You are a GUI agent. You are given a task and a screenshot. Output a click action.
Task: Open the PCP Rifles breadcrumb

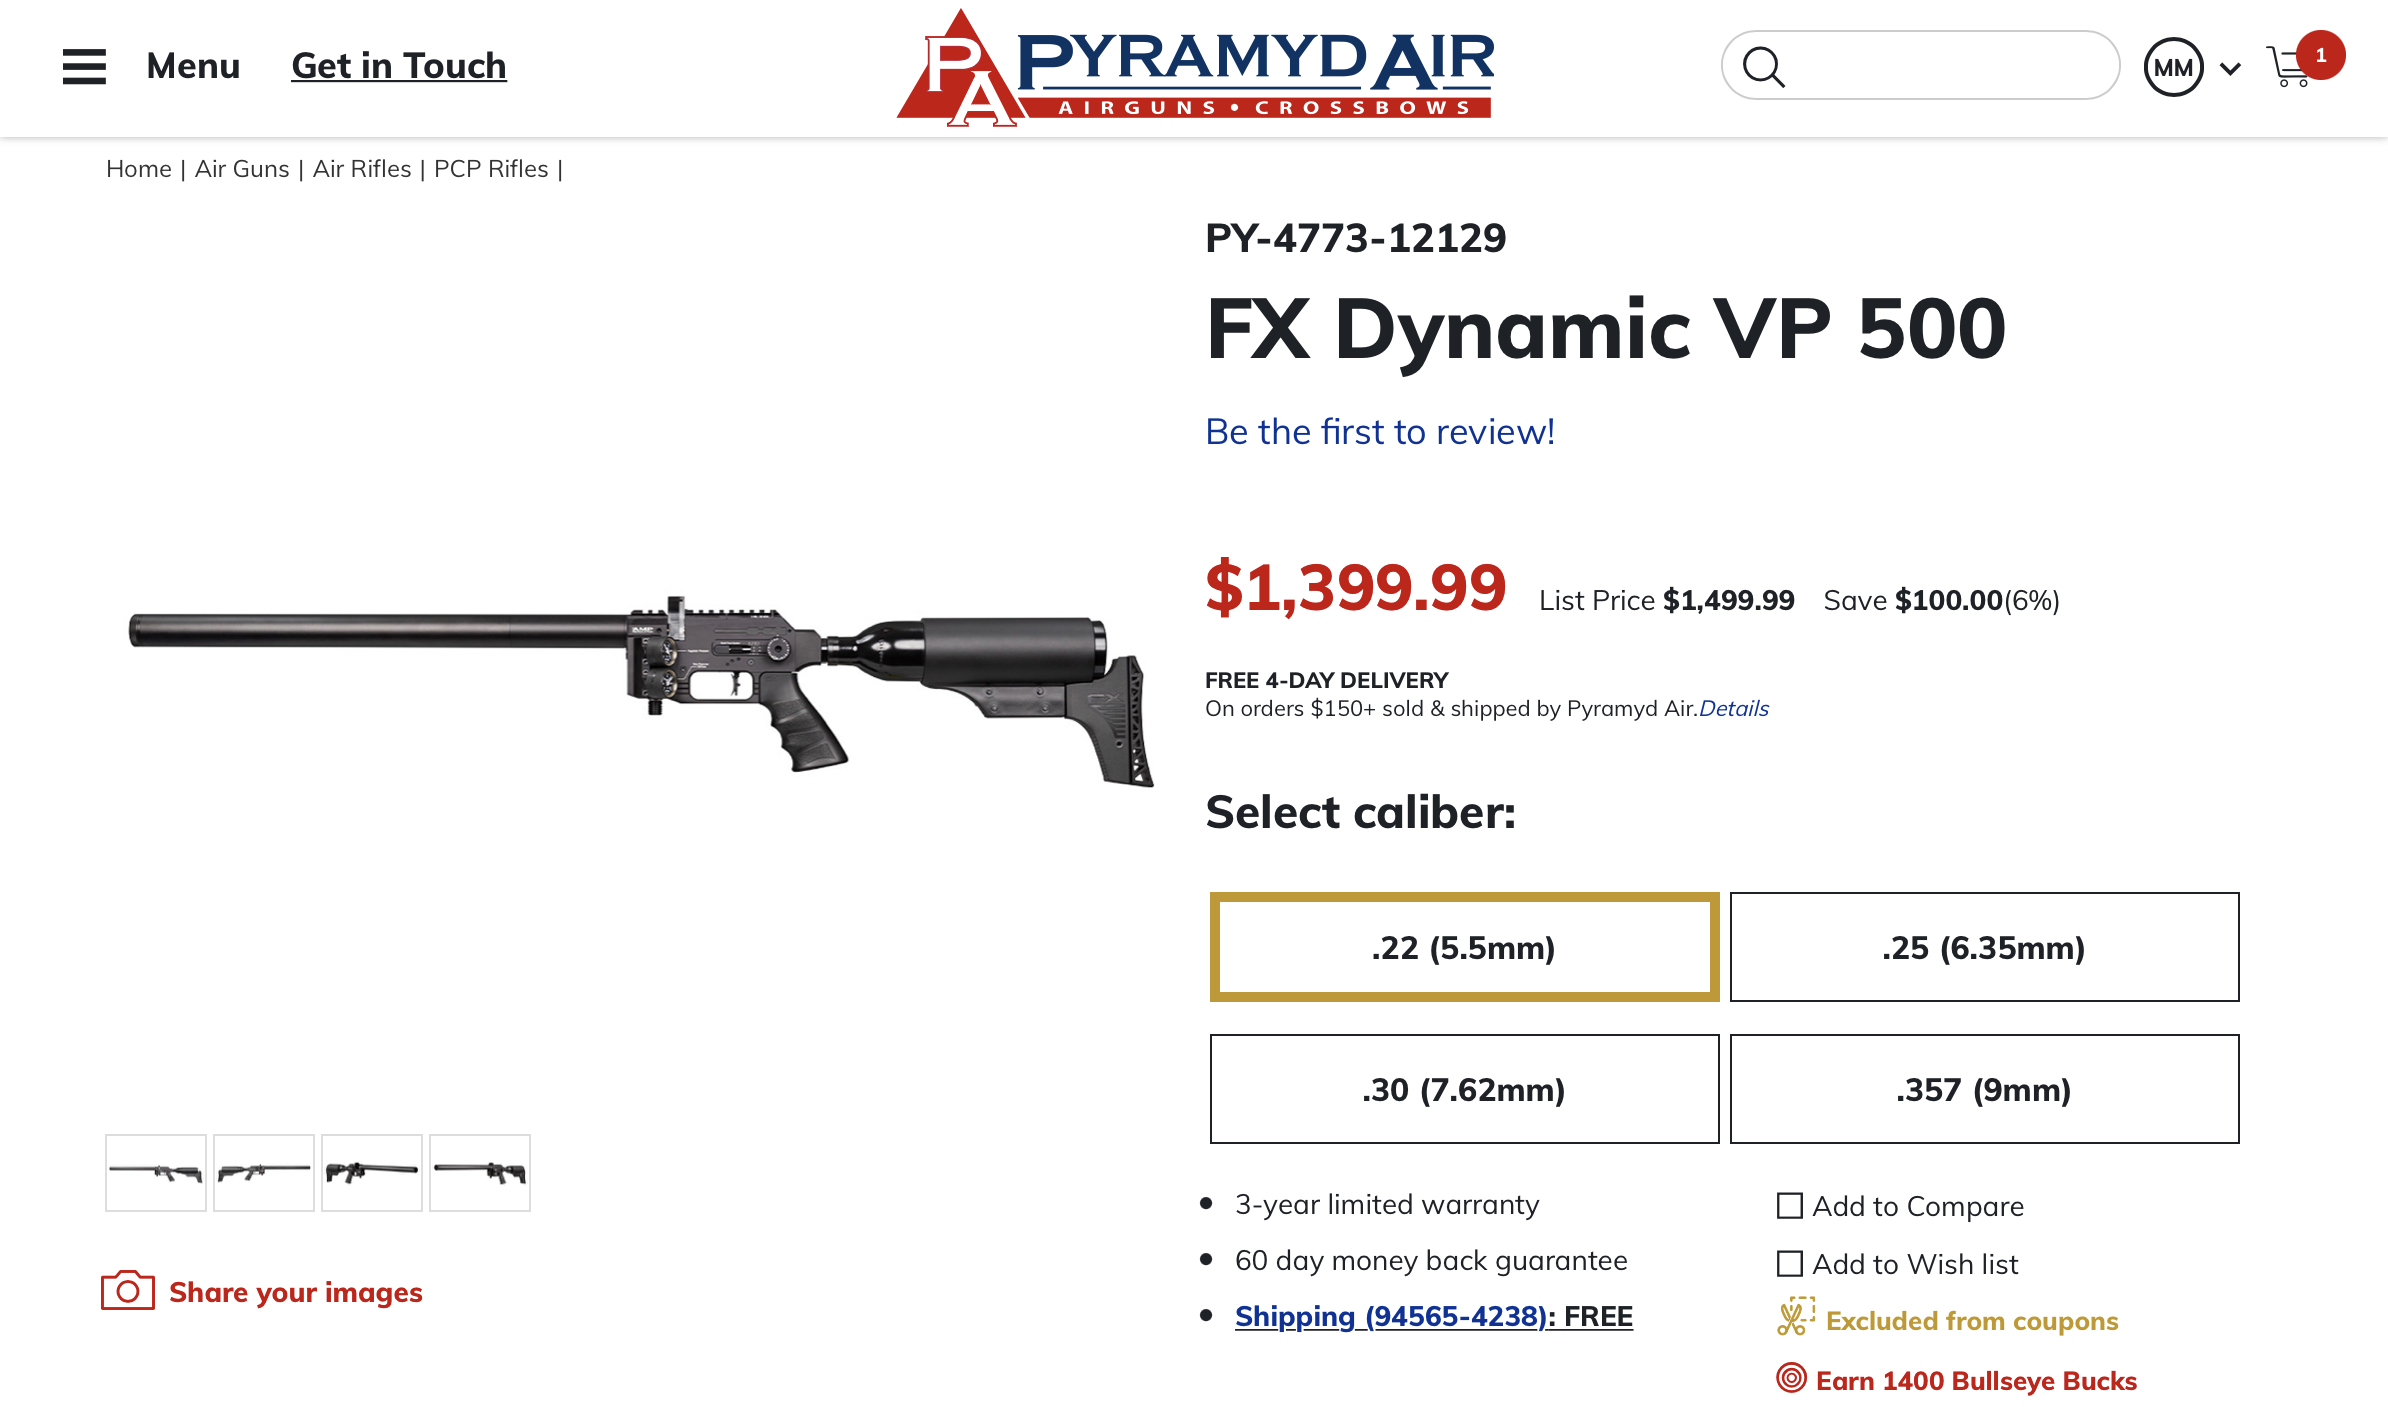[491, 169]
